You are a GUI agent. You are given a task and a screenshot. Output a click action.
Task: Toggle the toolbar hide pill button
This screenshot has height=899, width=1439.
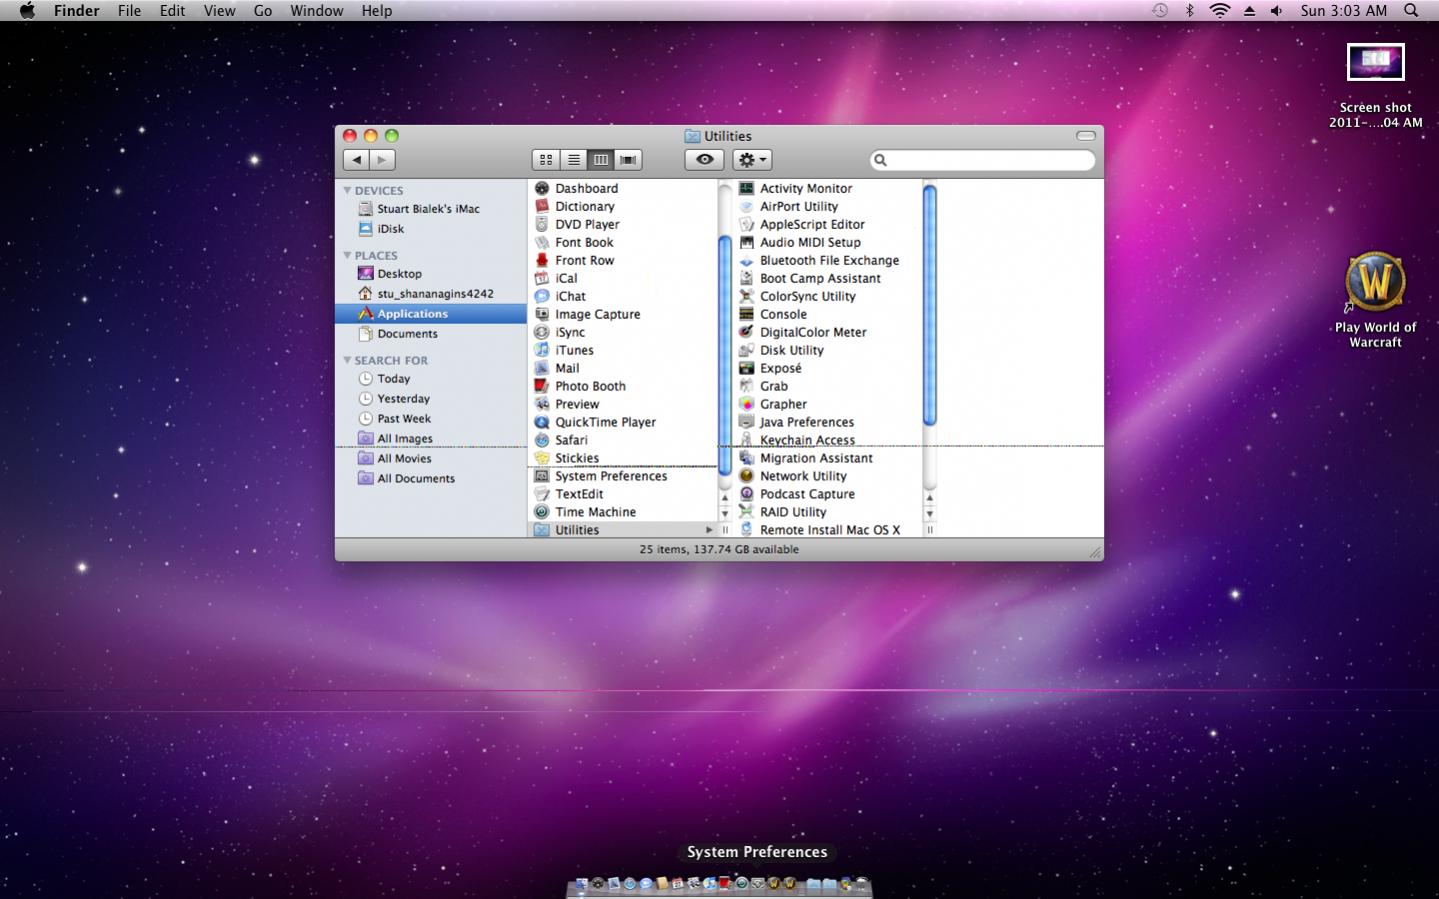click(x=1086, y=136)
